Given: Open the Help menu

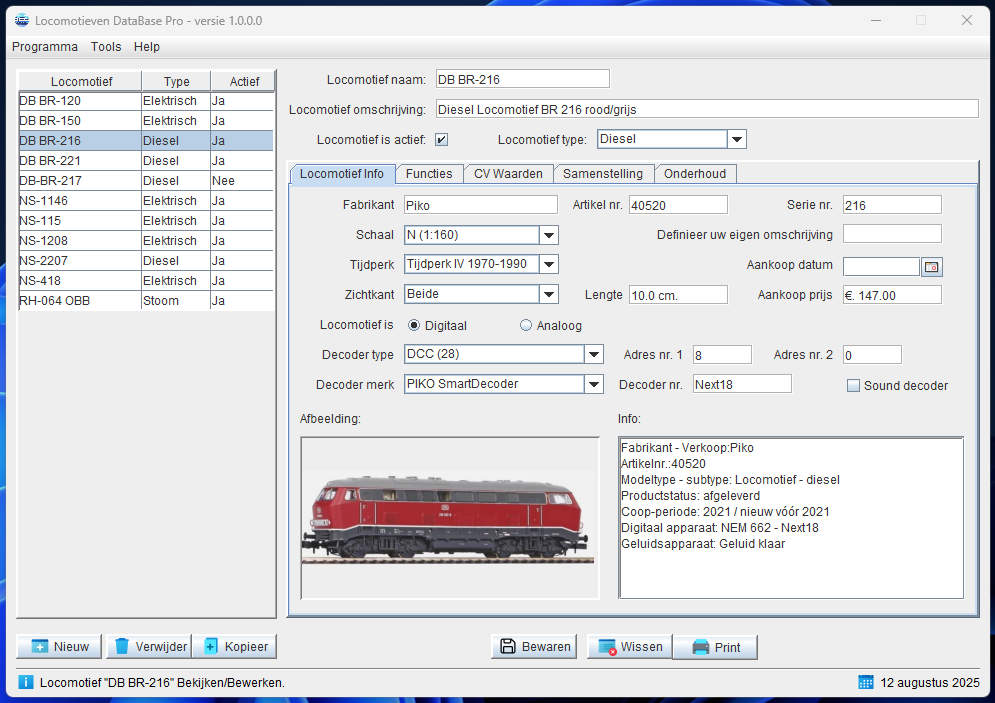Looking at the screenshot, I should pos(147,46).
